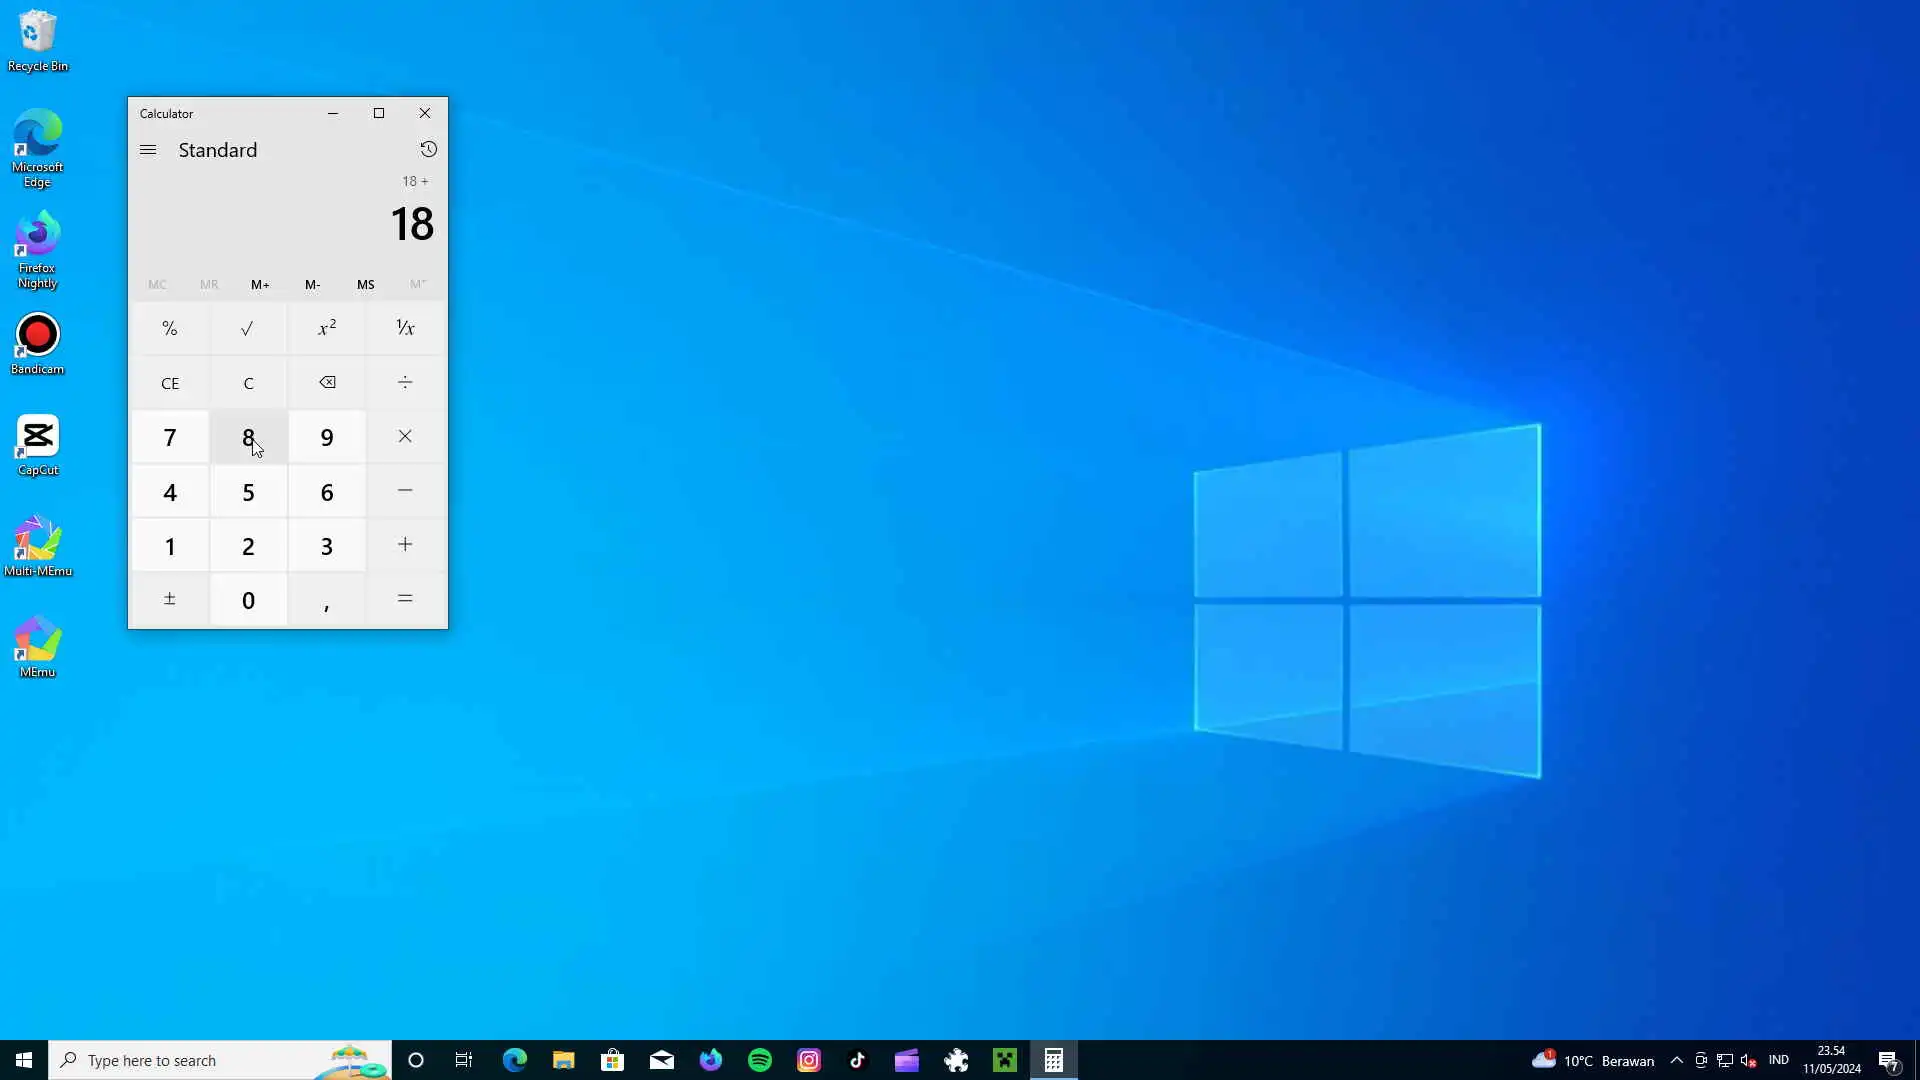Toggle the plus/minus sign key
The height and width of the screenshot is (1080, 1920).
(170, 600)
